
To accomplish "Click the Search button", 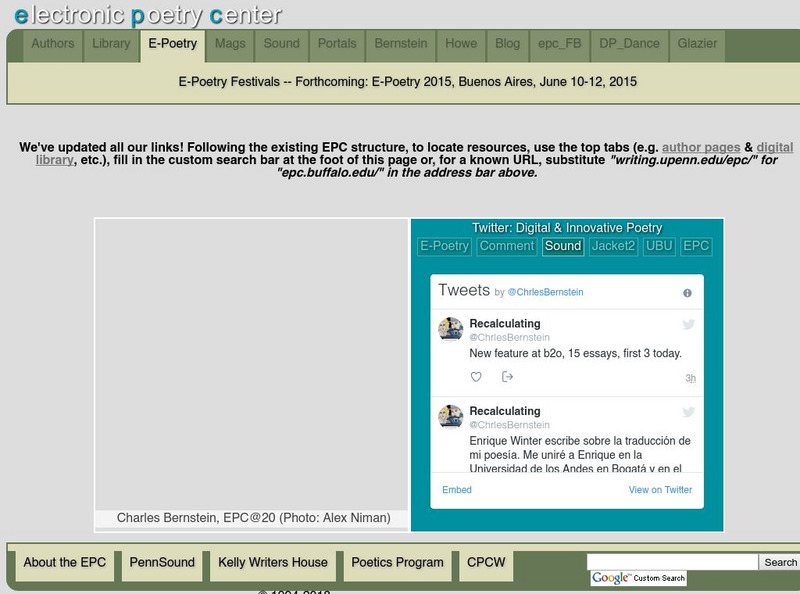I will (780, 562).
